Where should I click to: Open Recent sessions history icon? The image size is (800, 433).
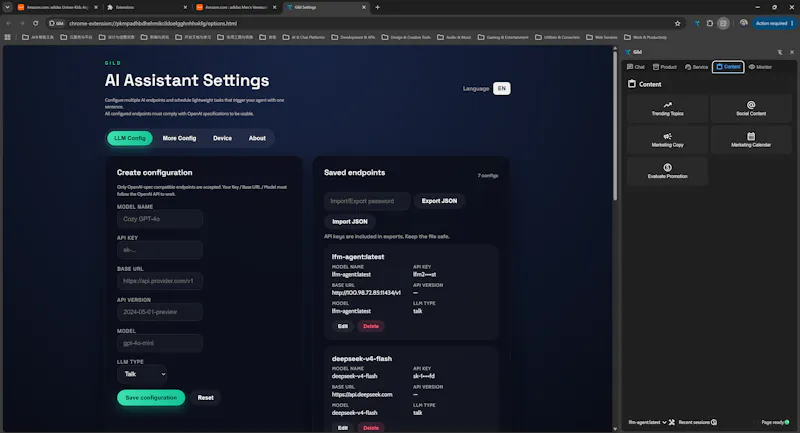(714, 422)
